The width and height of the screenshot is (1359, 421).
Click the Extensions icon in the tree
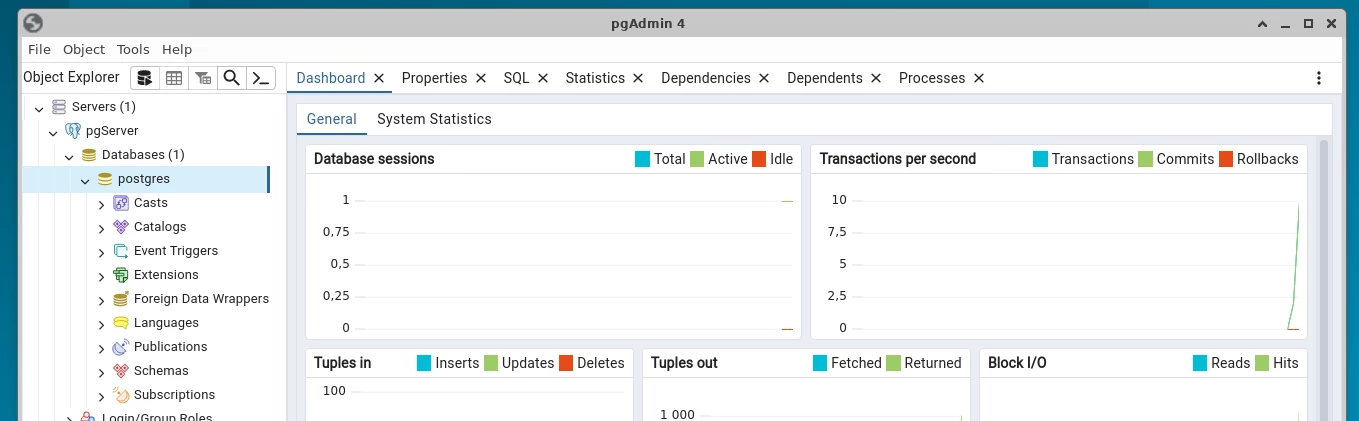point(121,275)
